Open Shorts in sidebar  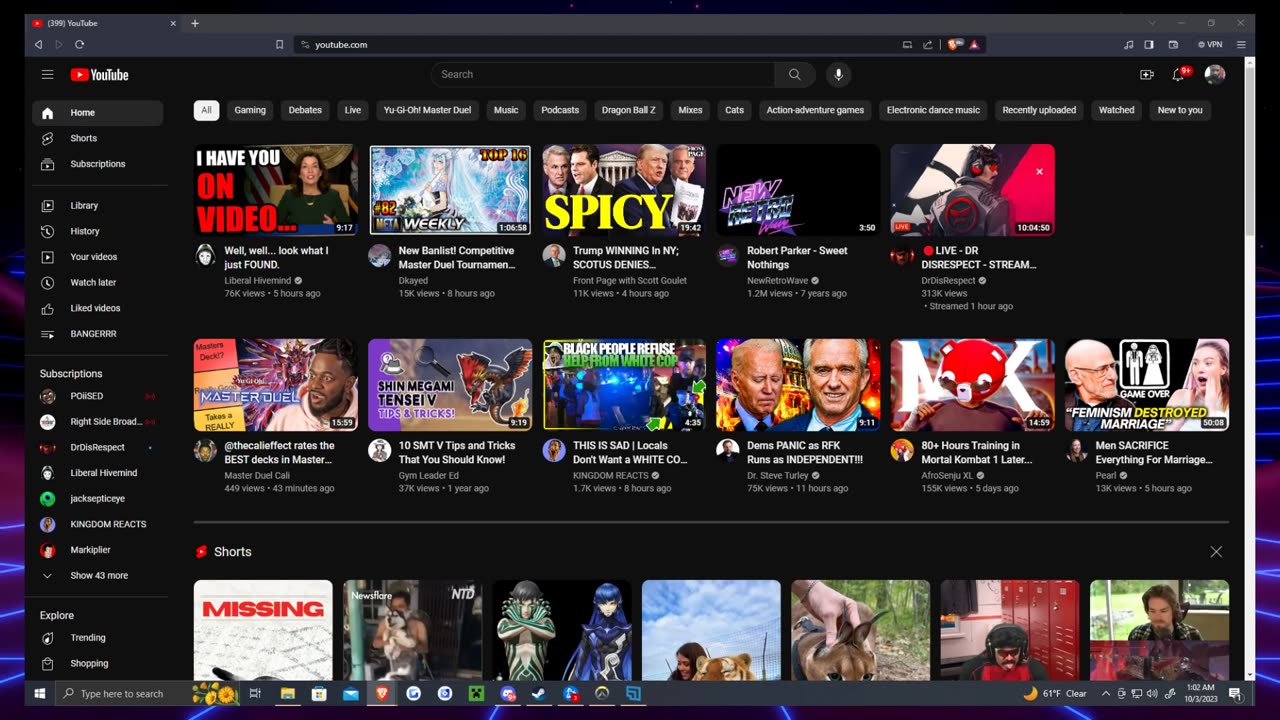(97, 138)
